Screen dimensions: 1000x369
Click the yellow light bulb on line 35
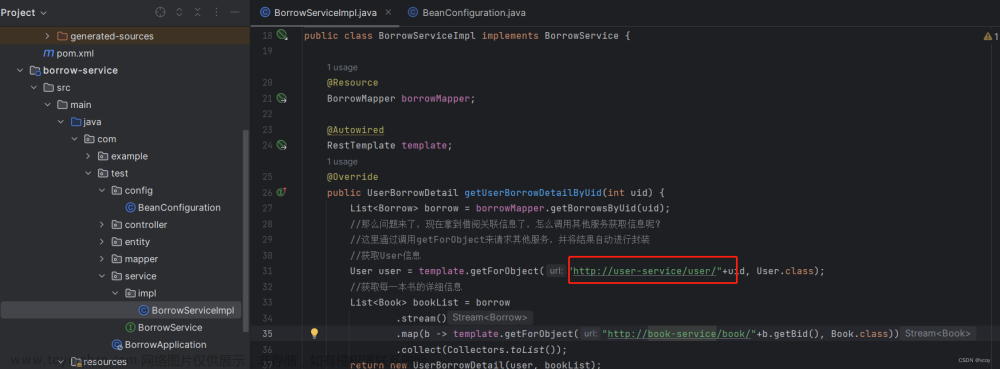(314, 333)
